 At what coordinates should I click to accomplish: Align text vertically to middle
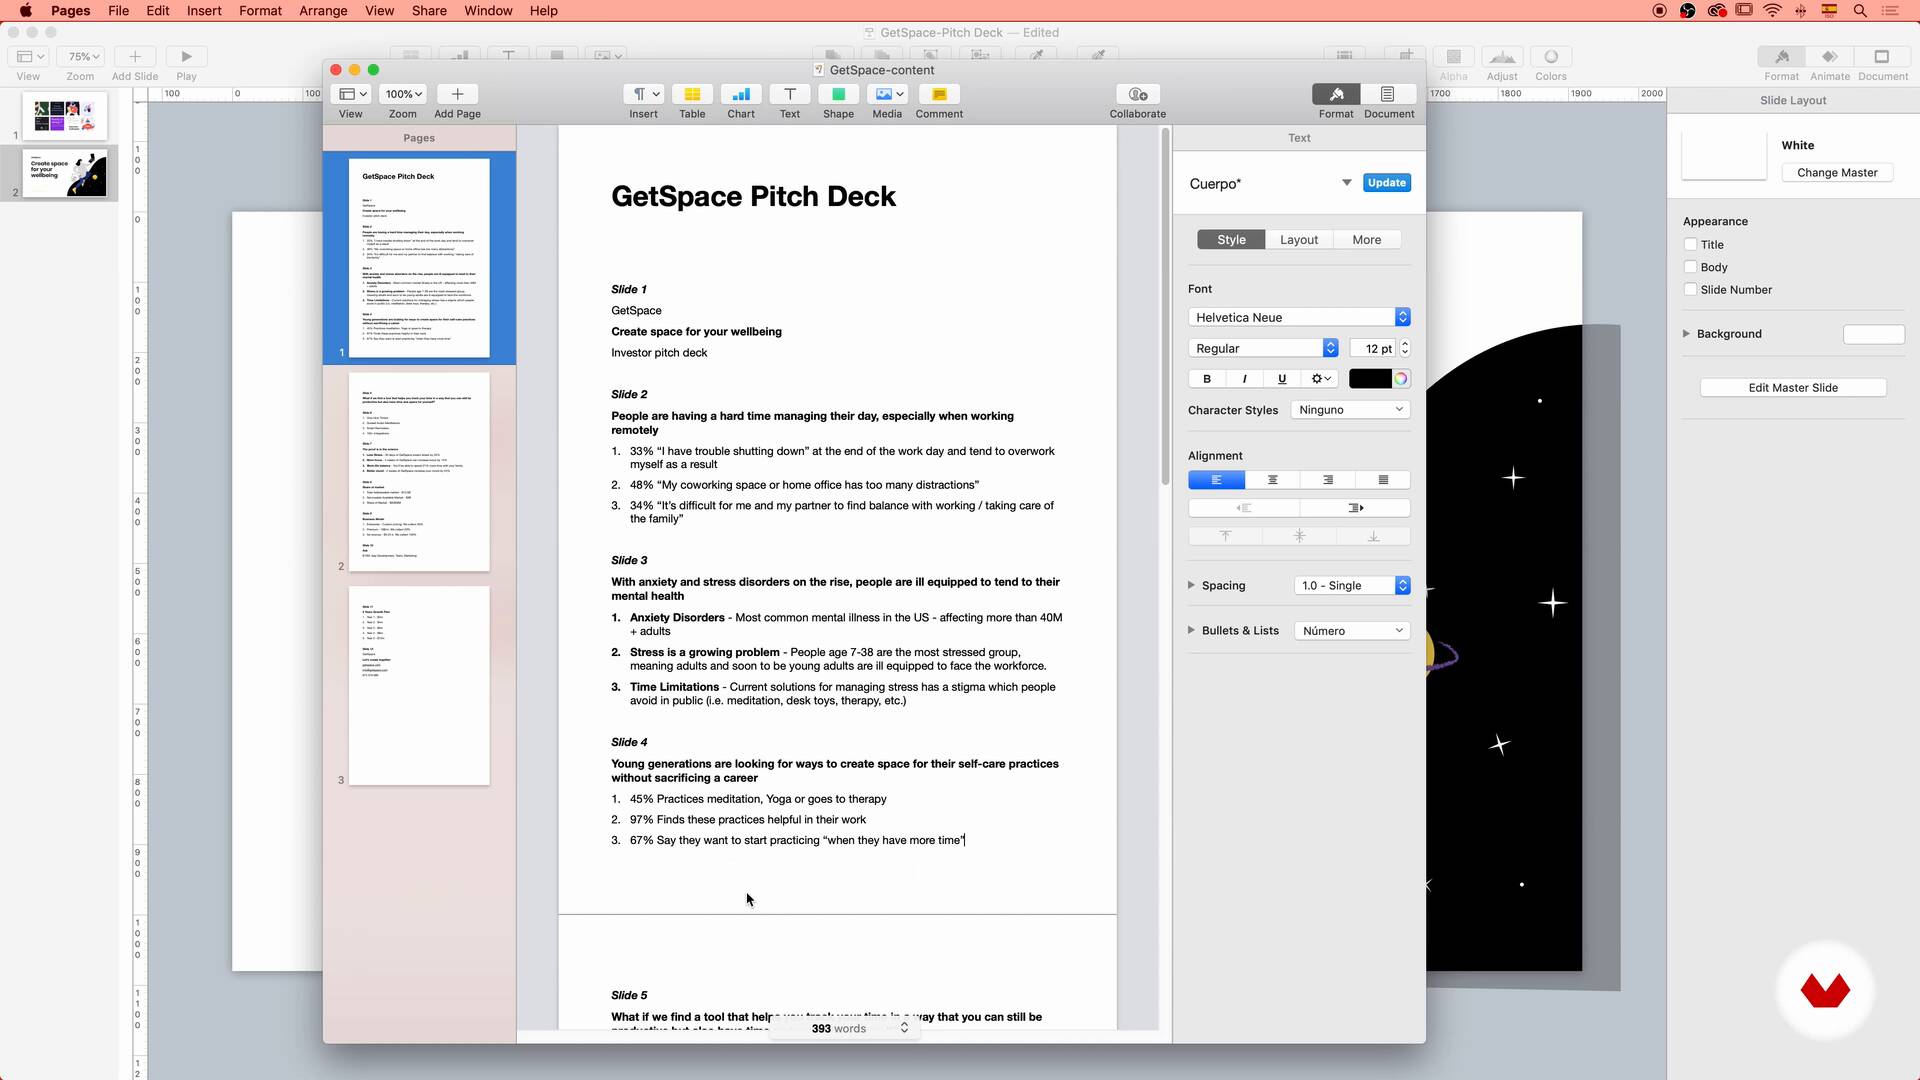tap(1299, 536)
